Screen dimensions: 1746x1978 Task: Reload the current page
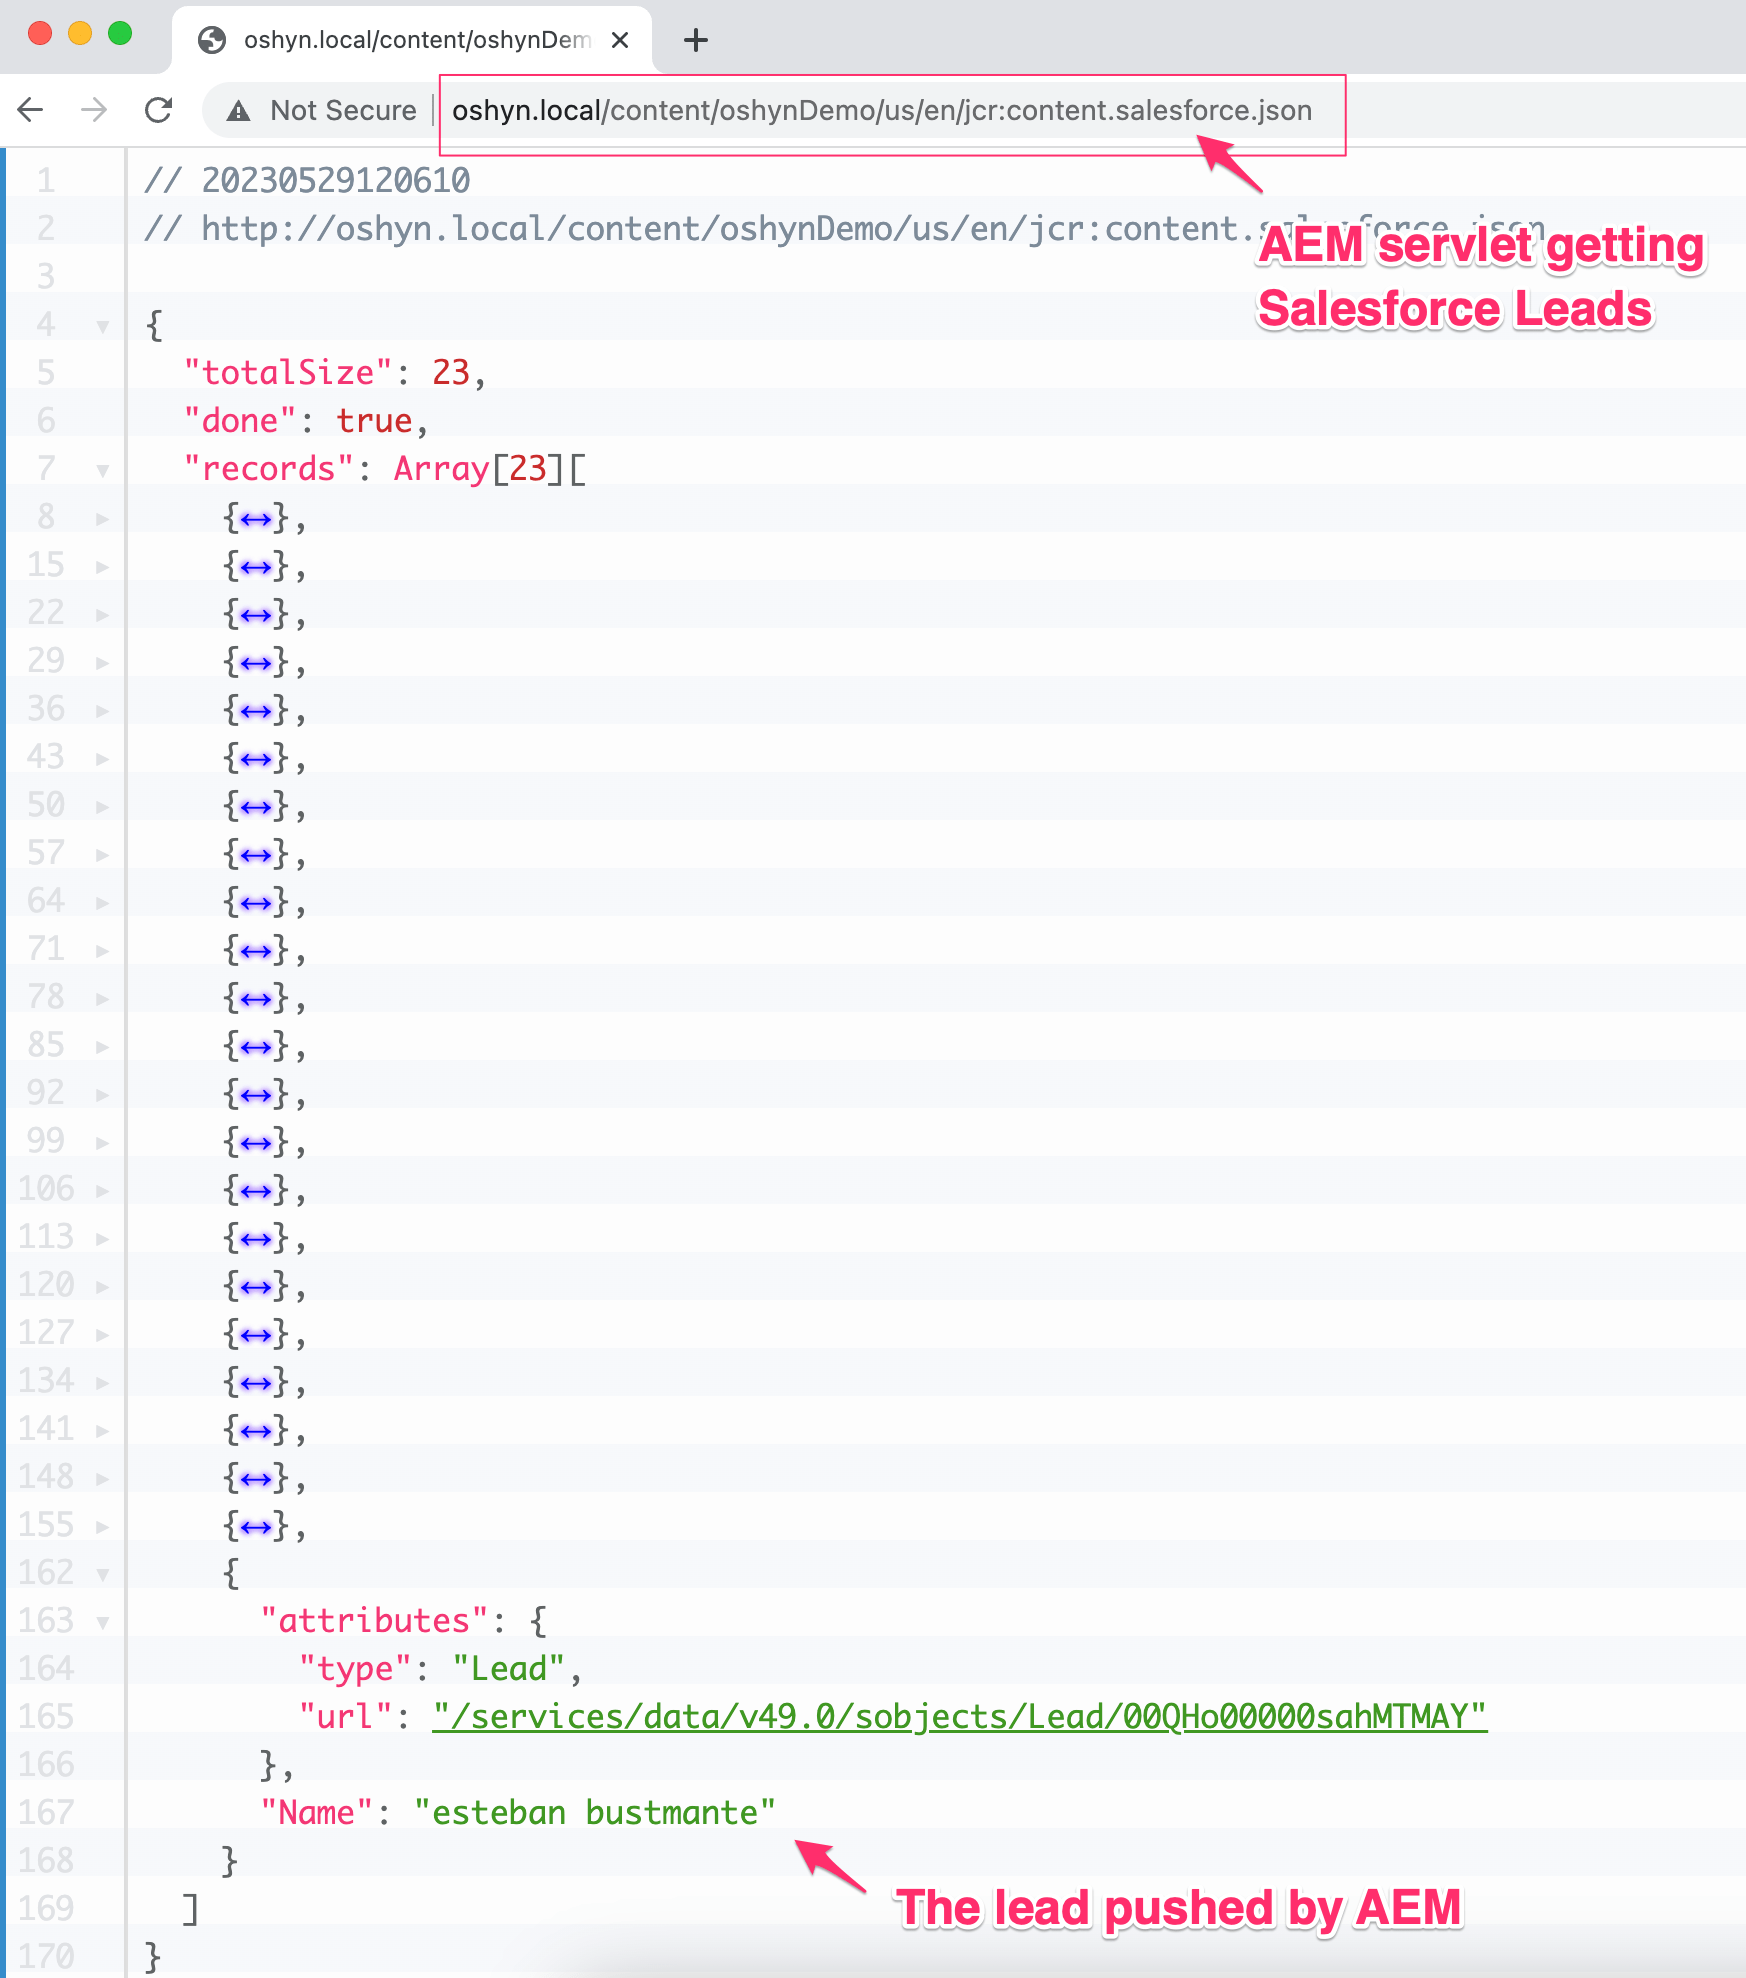click(159, 110)
